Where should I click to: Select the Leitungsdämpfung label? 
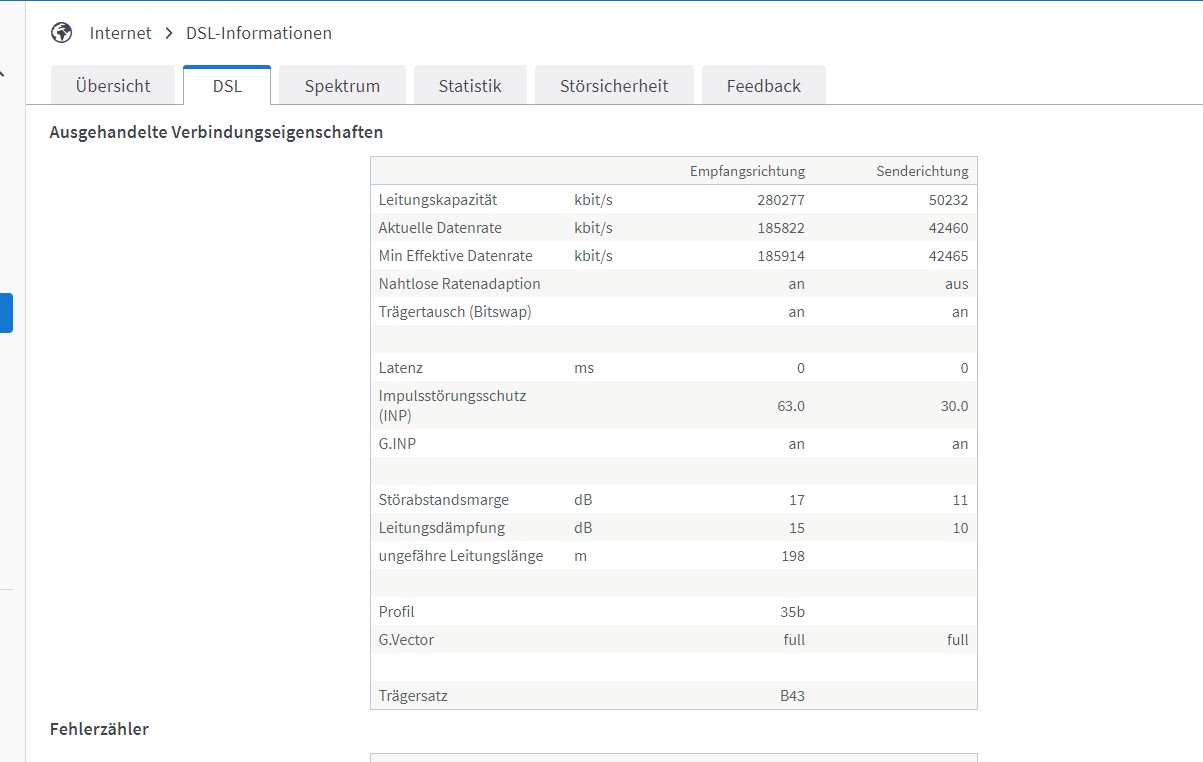click(442, 528)
